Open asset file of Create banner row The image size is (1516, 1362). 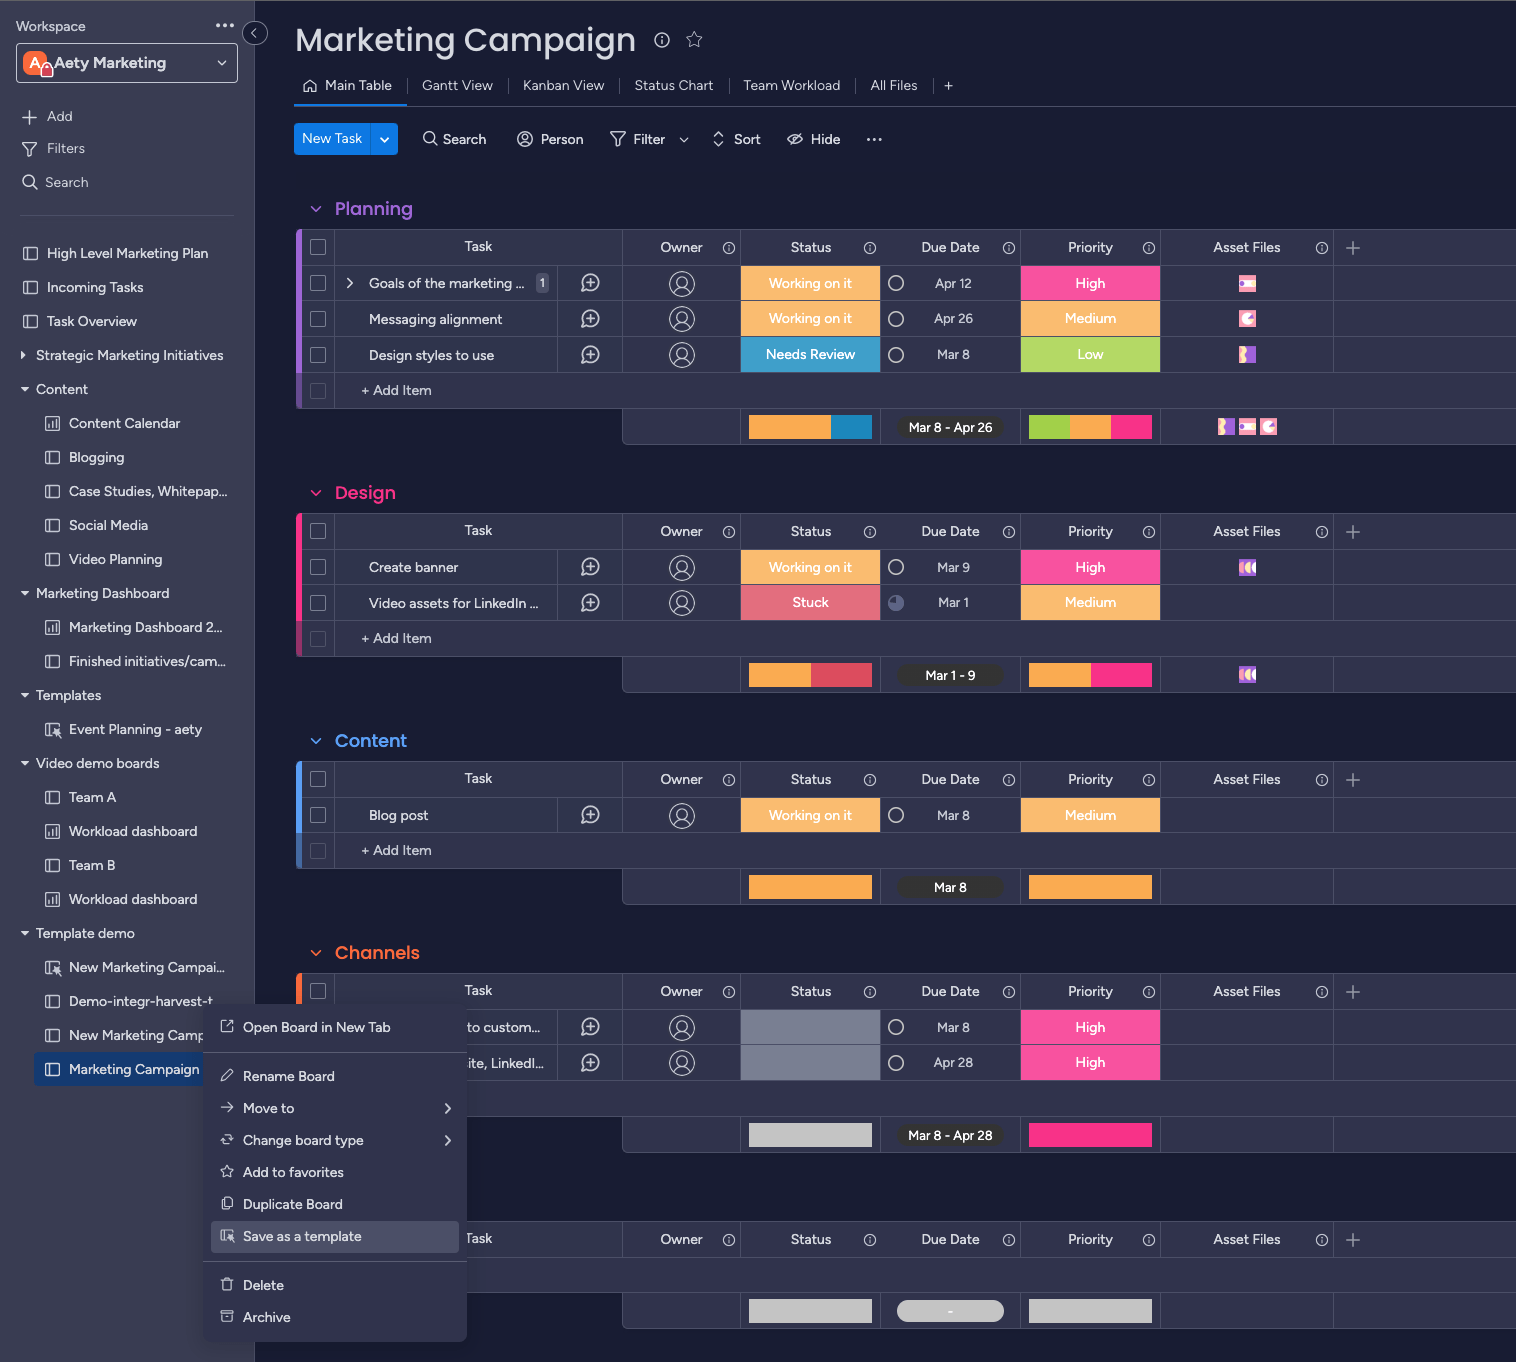pos(1247,567)
